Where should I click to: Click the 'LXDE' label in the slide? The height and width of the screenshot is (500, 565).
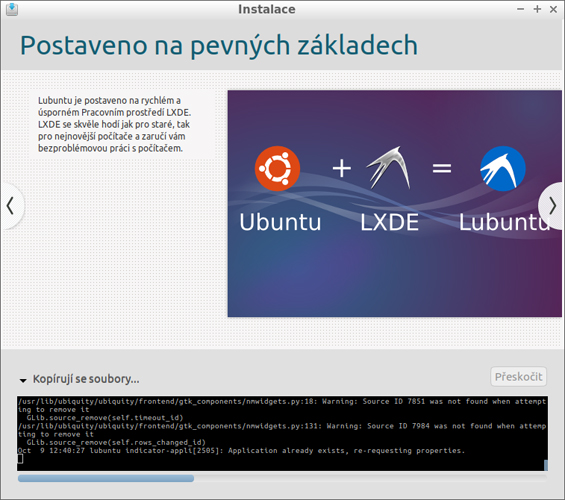pyautogui.click(x=390, y=222)
